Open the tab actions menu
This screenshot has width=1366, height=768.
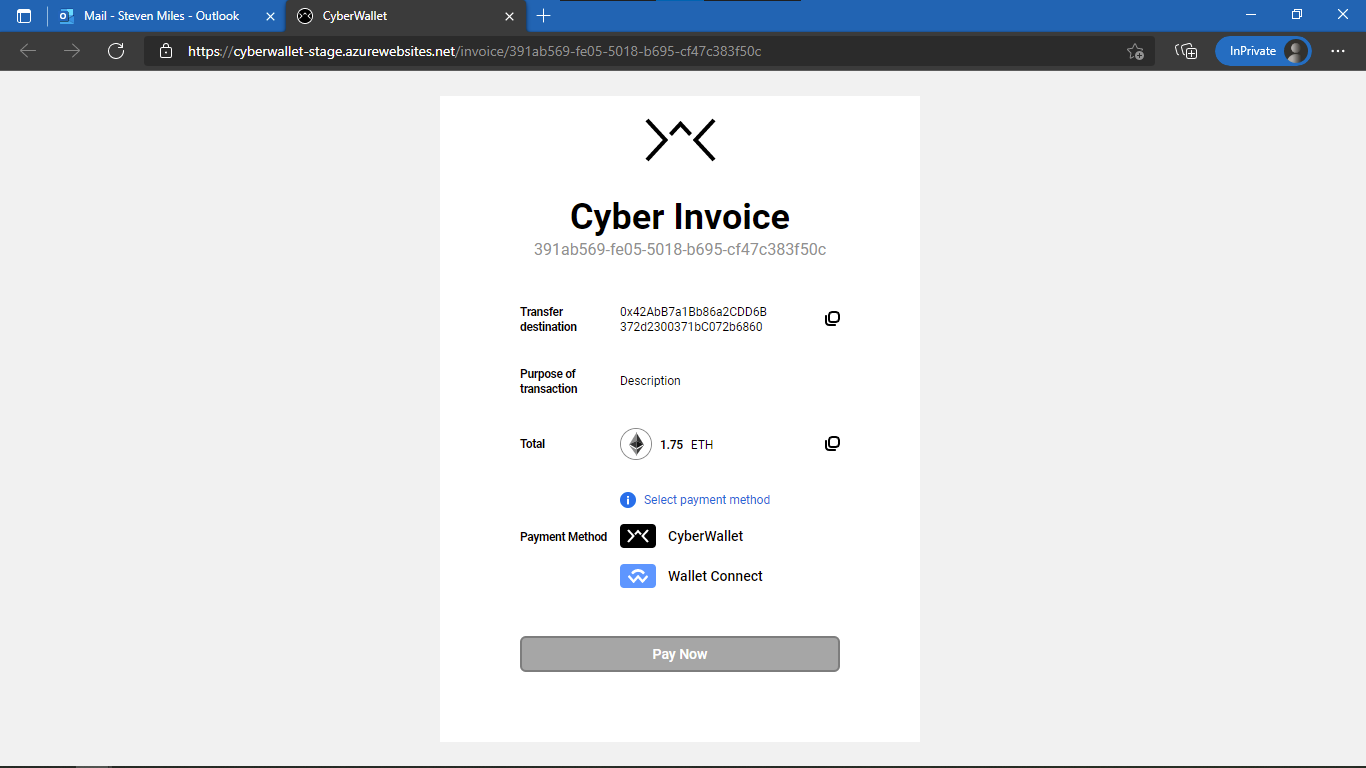[x=24, y=16]
